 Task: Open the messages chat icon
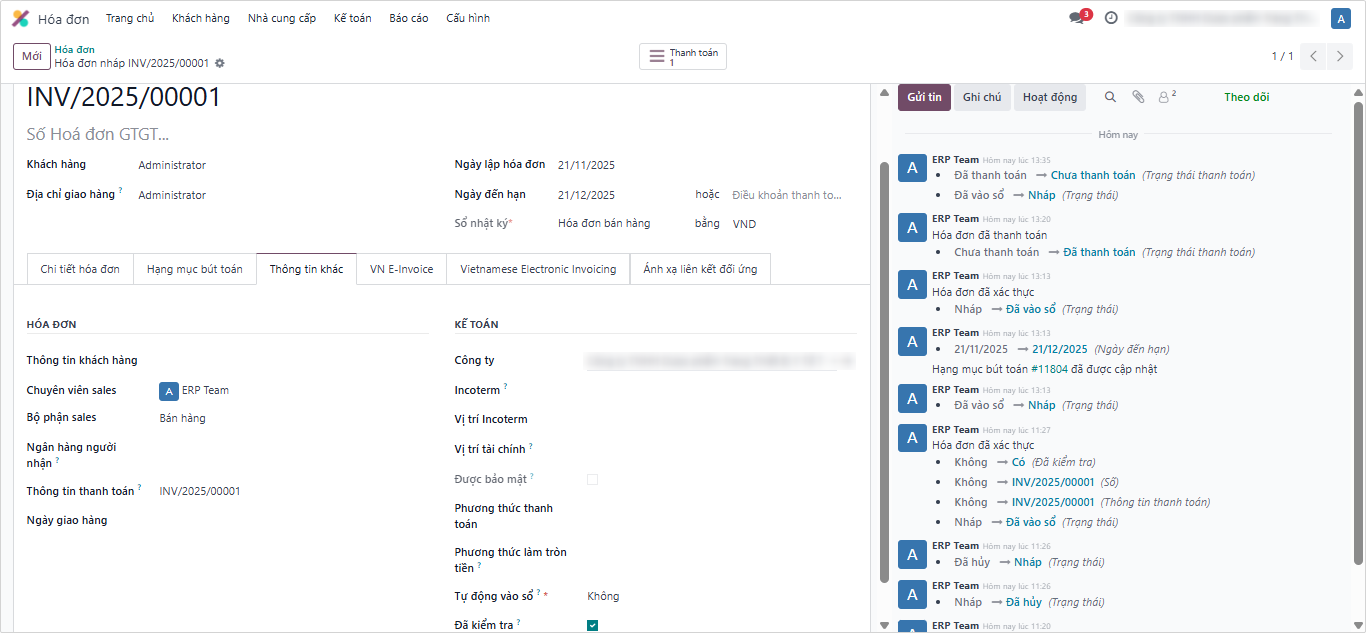(1077, 18)
